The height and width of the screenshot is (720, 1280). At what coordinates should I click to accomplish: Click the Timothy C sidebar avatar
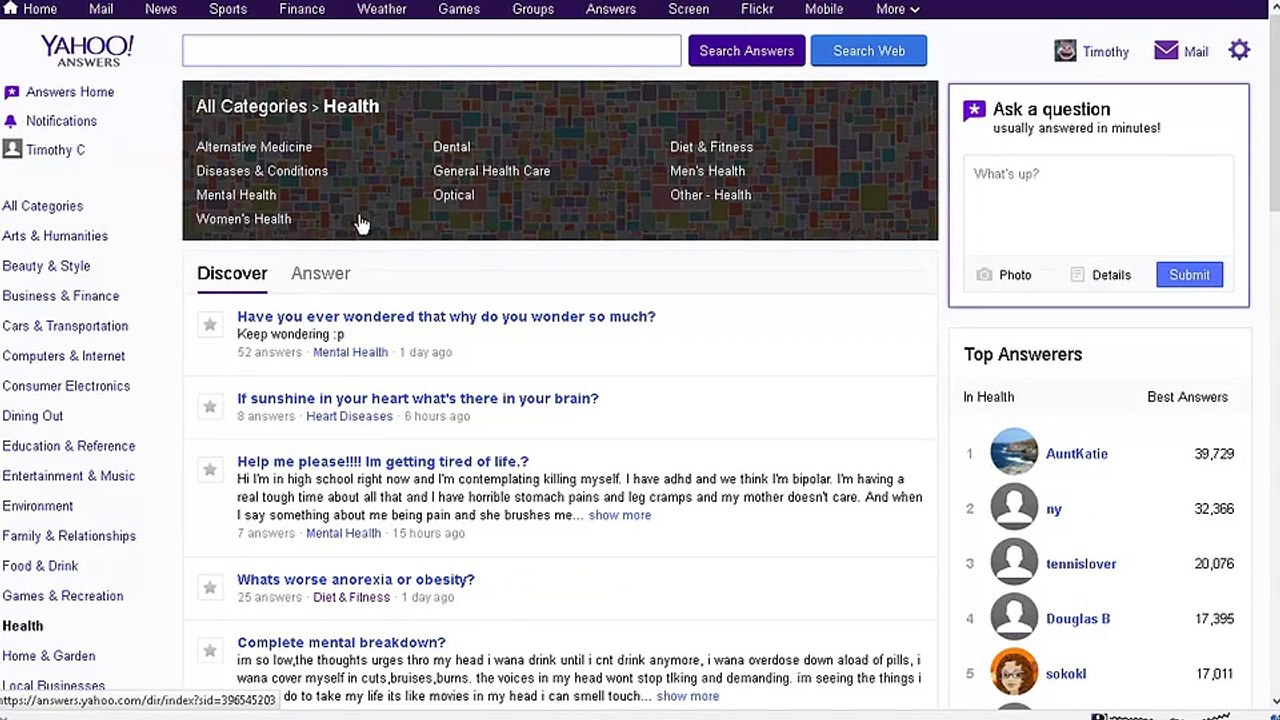pos(12,149)
